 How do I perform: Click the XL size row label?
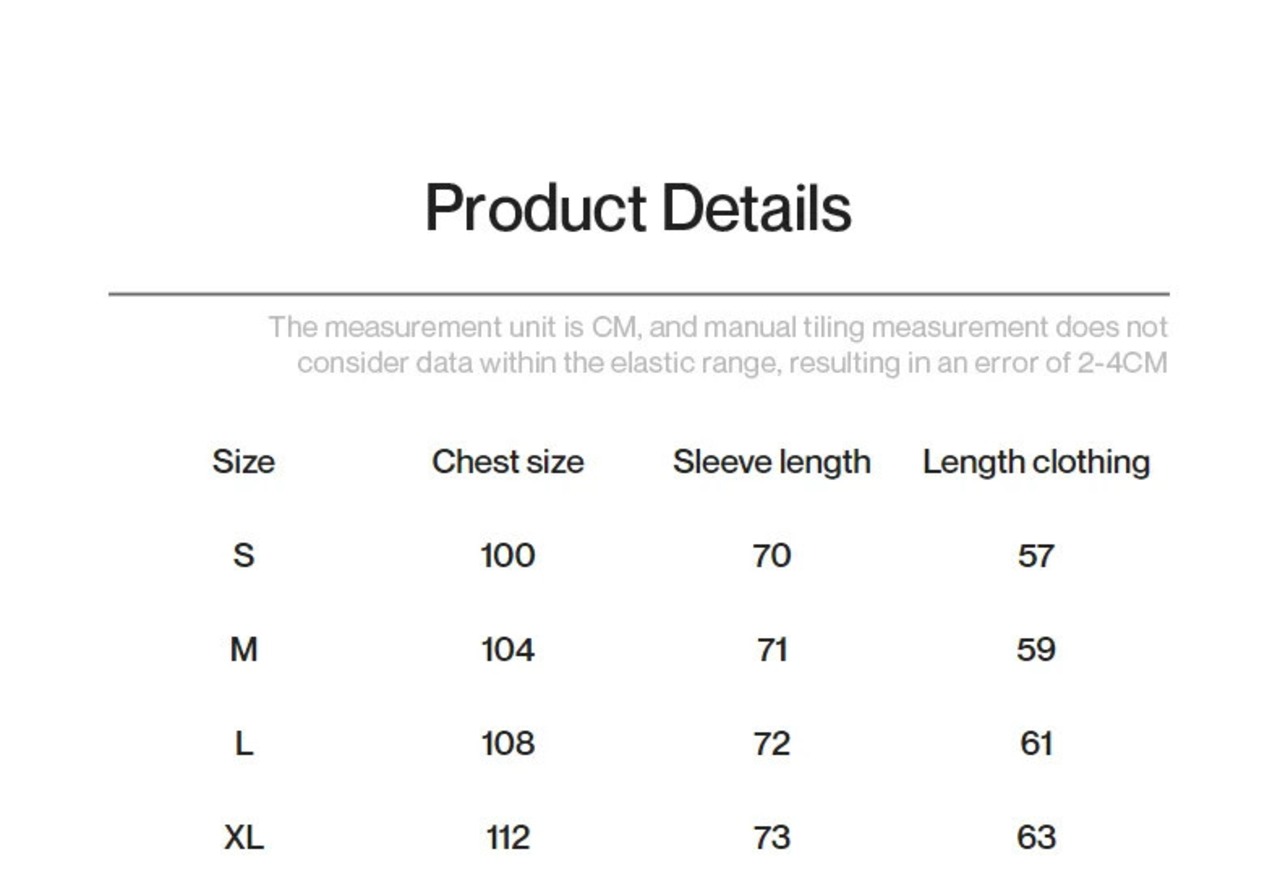(243, 838)
